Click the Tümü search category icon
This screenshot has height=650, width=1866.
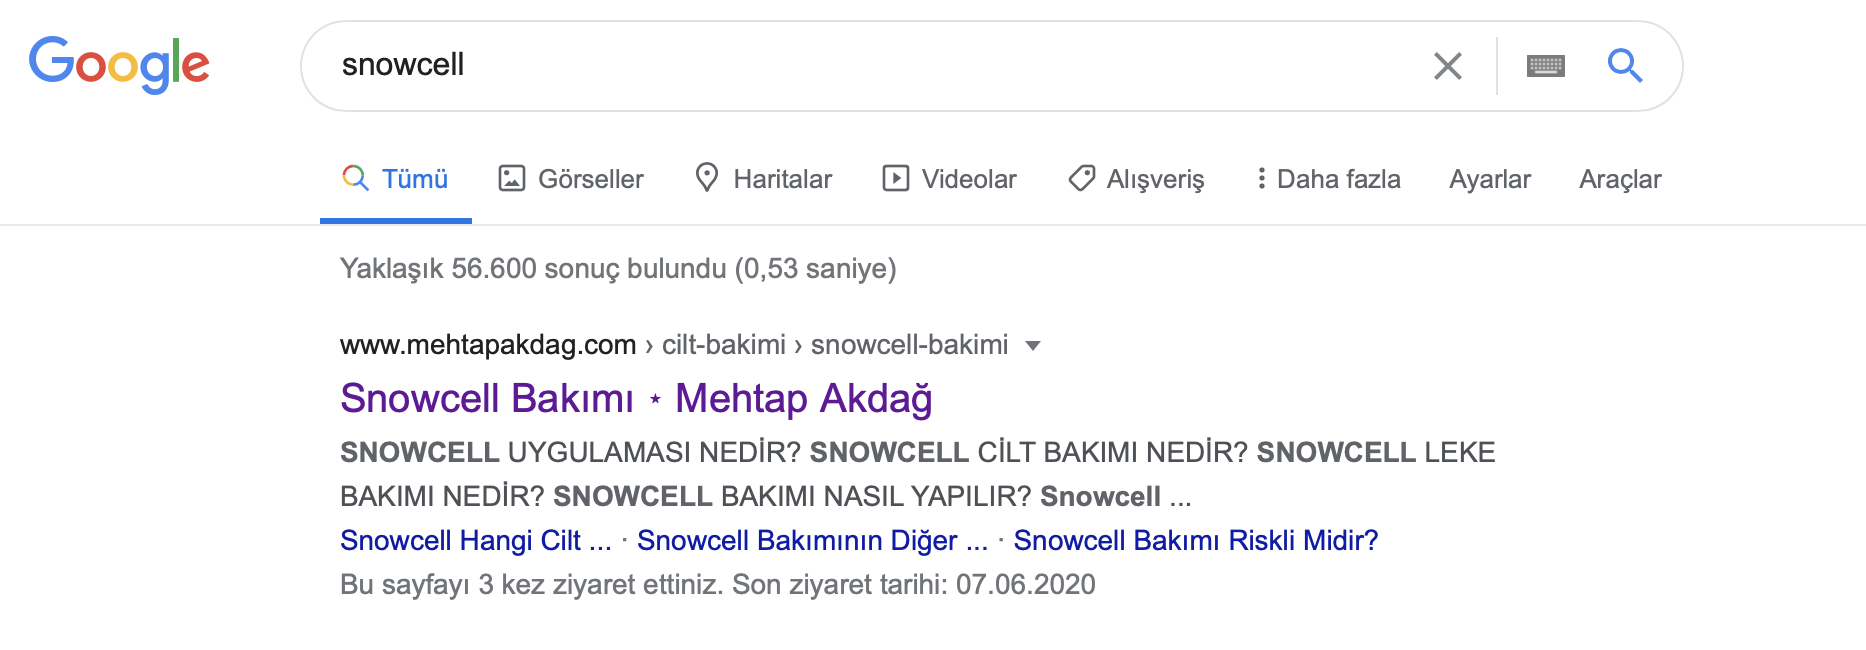click(x=353, y=178)
